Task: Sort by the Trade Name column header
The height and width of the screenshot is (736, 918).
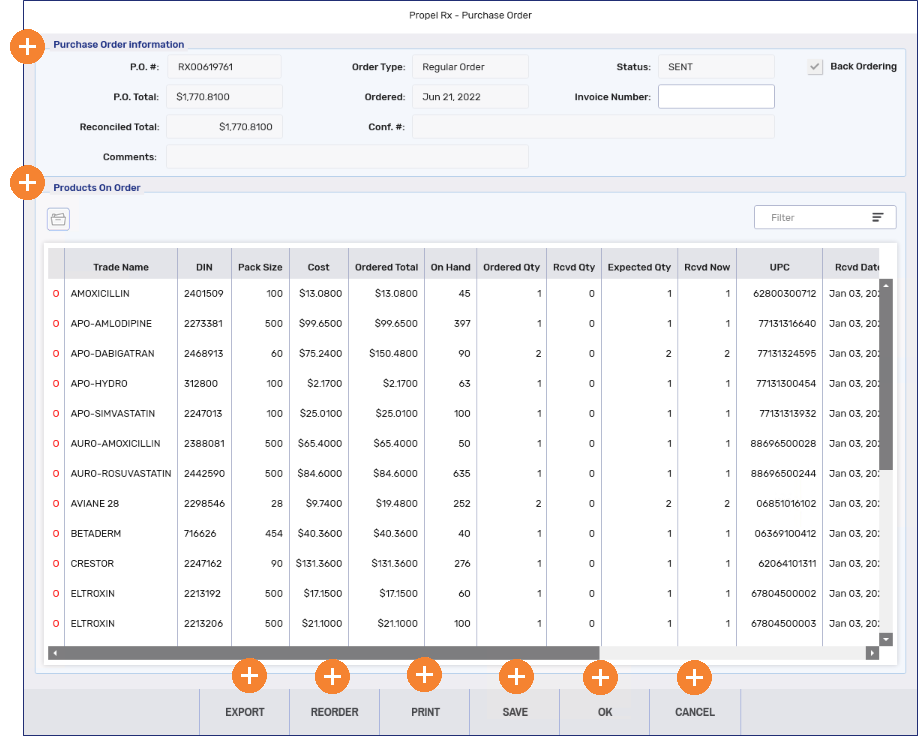Action: [120, 267]
